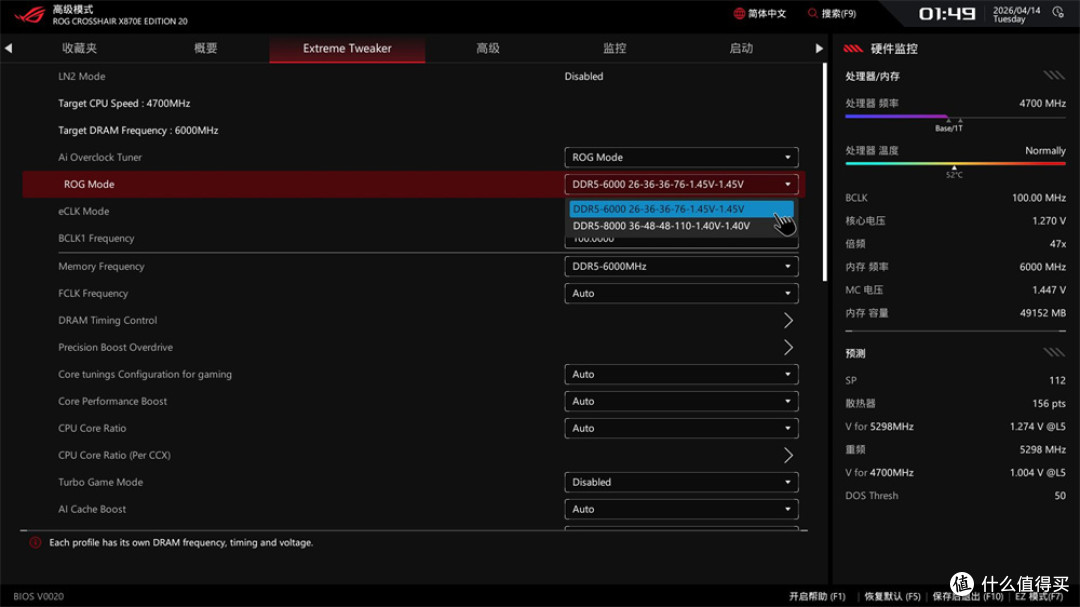
Task: Click the 预测 section header
Action: (x=855, y=353)
